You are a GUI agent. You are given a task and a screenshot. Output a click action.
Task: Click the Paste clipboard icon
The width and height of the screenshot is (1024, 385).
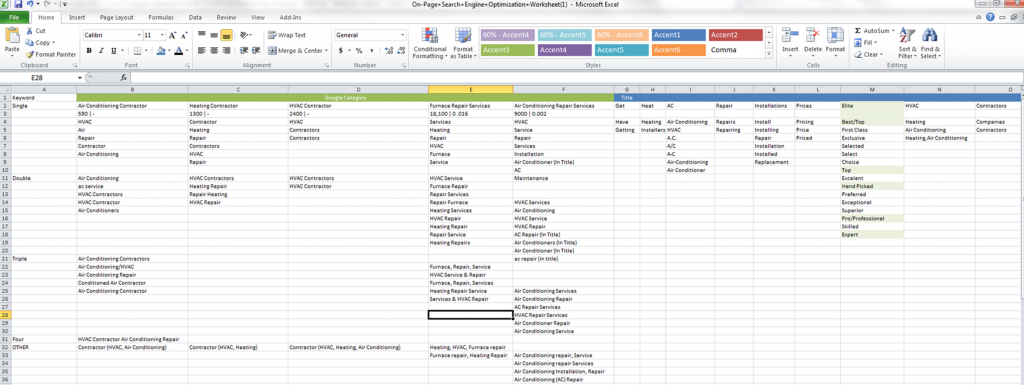click(x=12, y=36)
